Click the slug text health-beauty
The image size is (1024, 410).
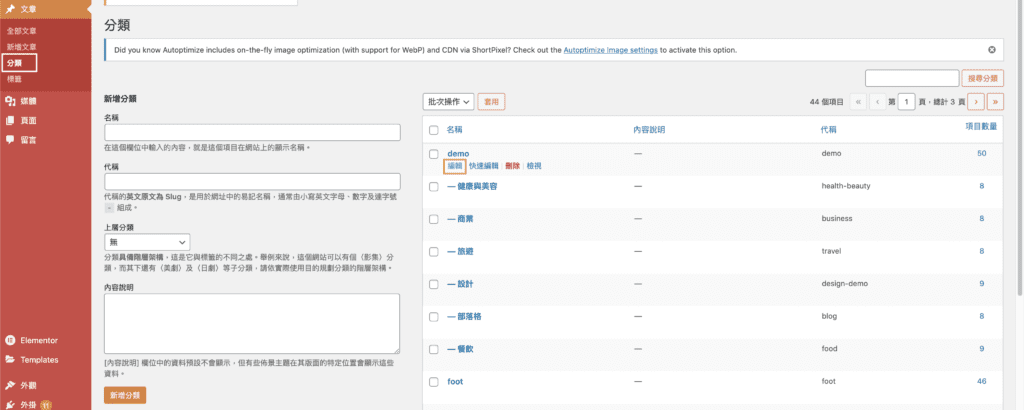[846, 187]
